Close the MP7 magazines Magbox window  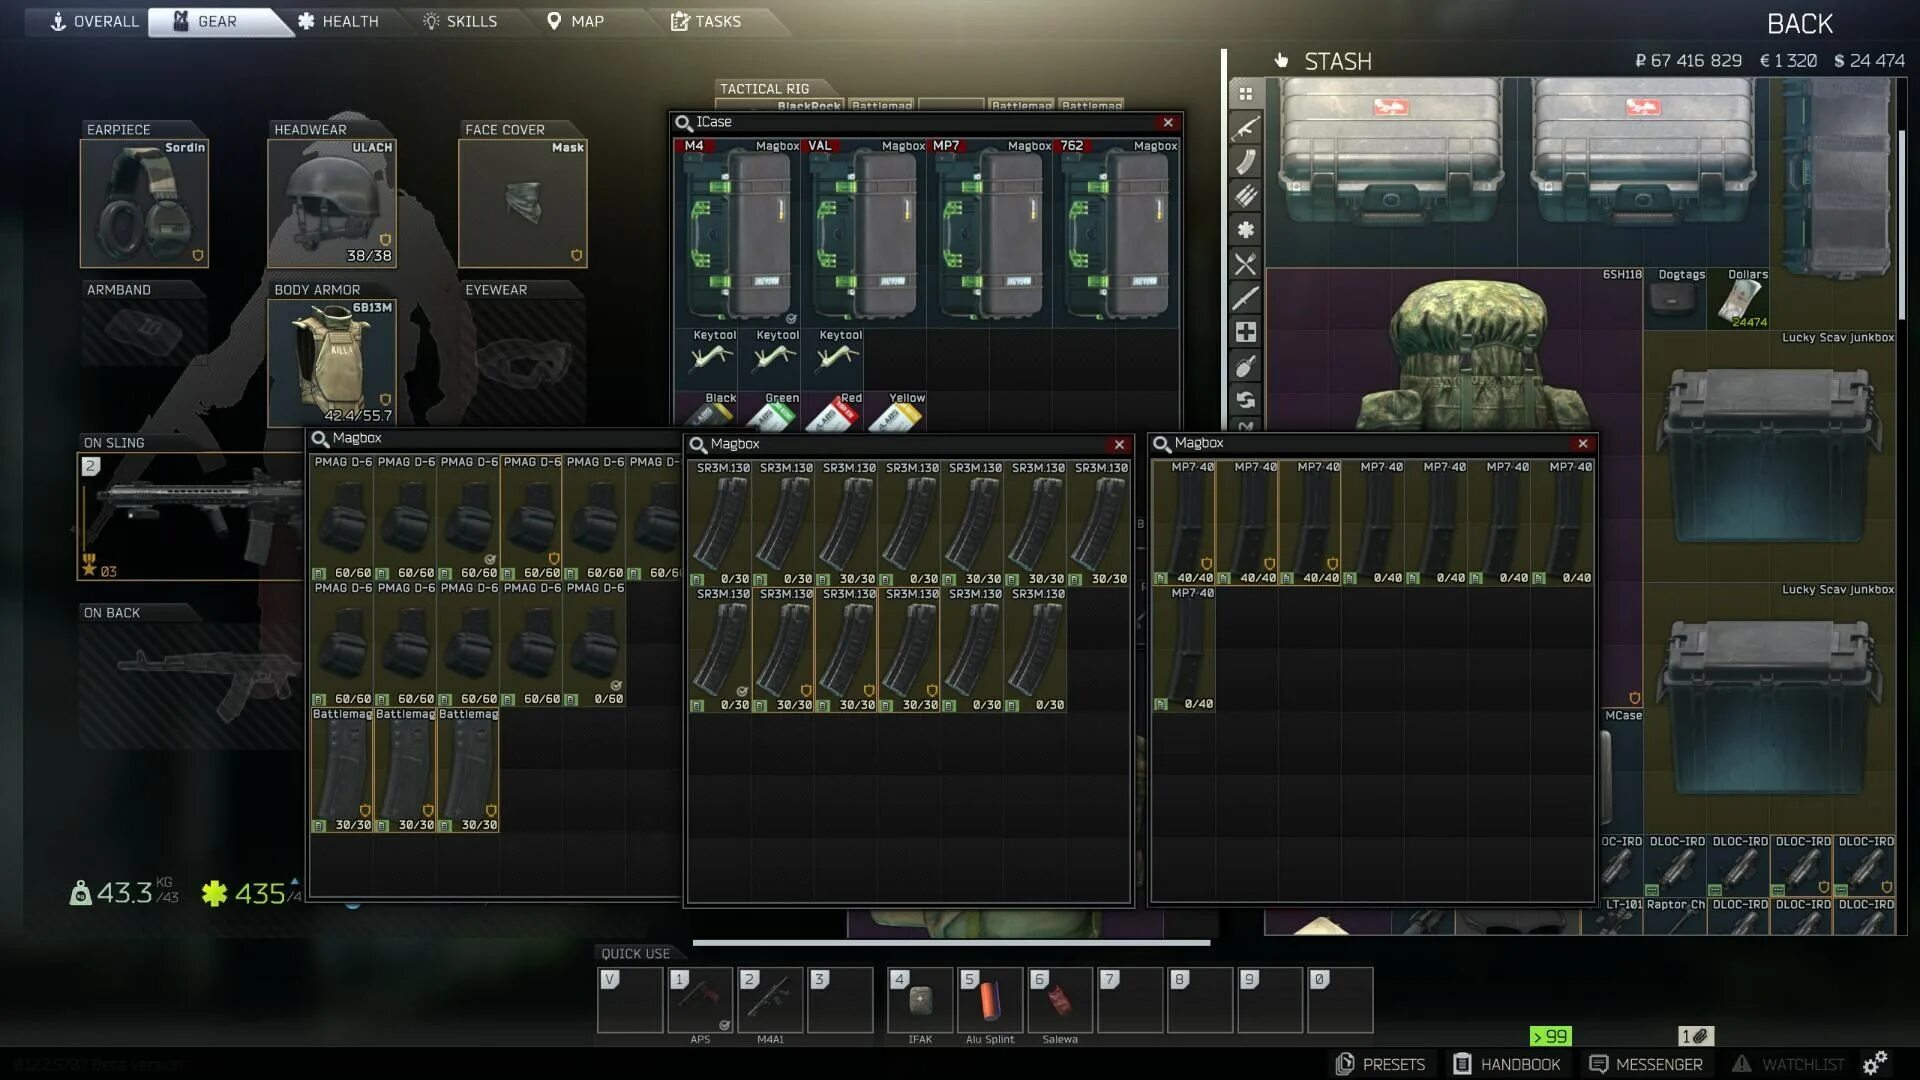coord(1582,443)
